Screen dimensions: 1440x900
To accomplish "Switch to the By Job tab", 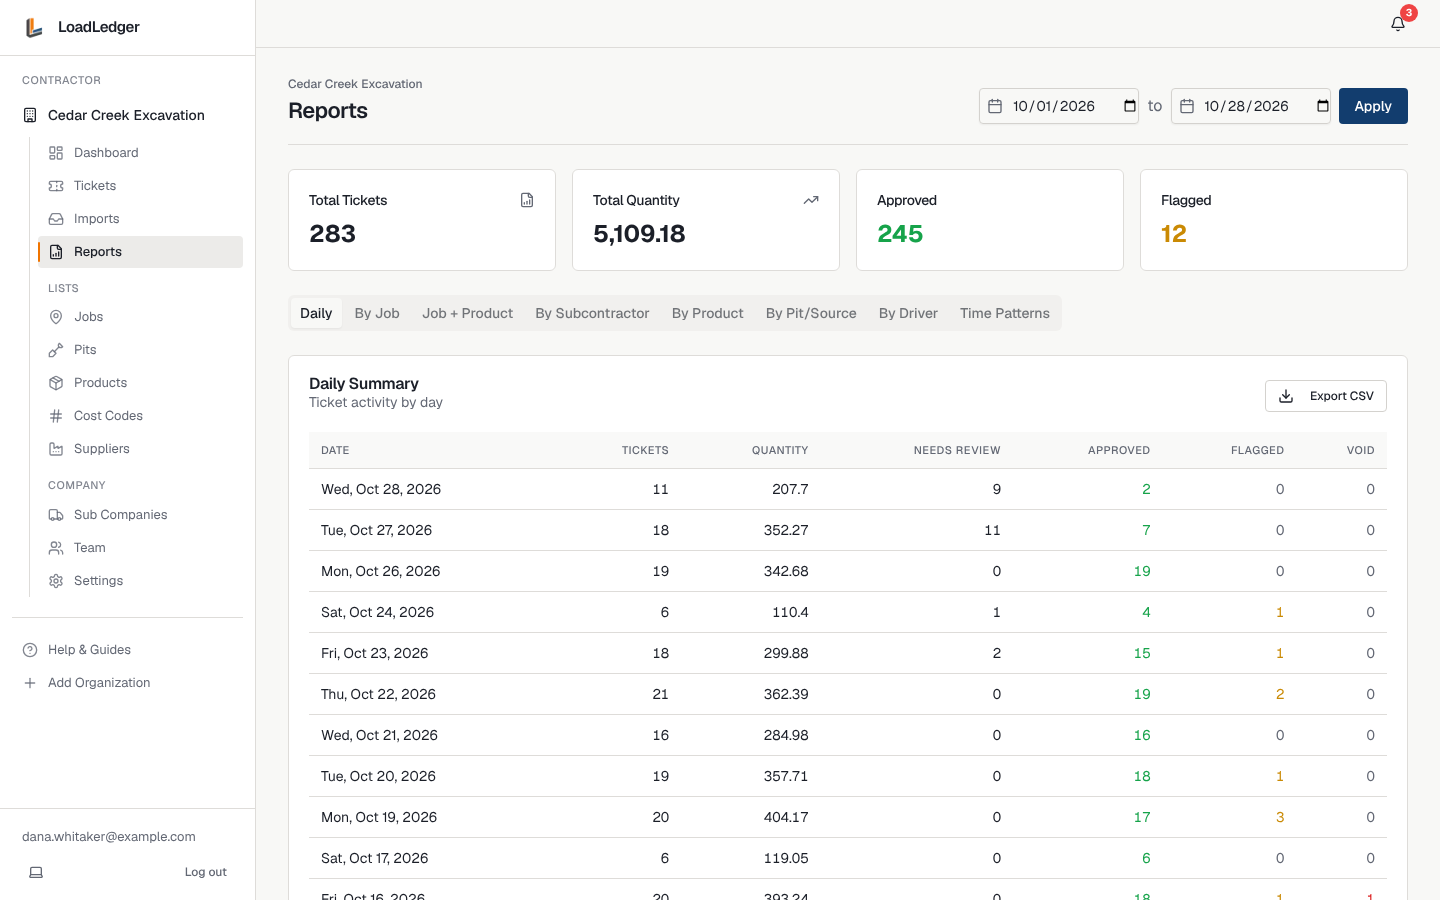I will (x=377, y=313).
